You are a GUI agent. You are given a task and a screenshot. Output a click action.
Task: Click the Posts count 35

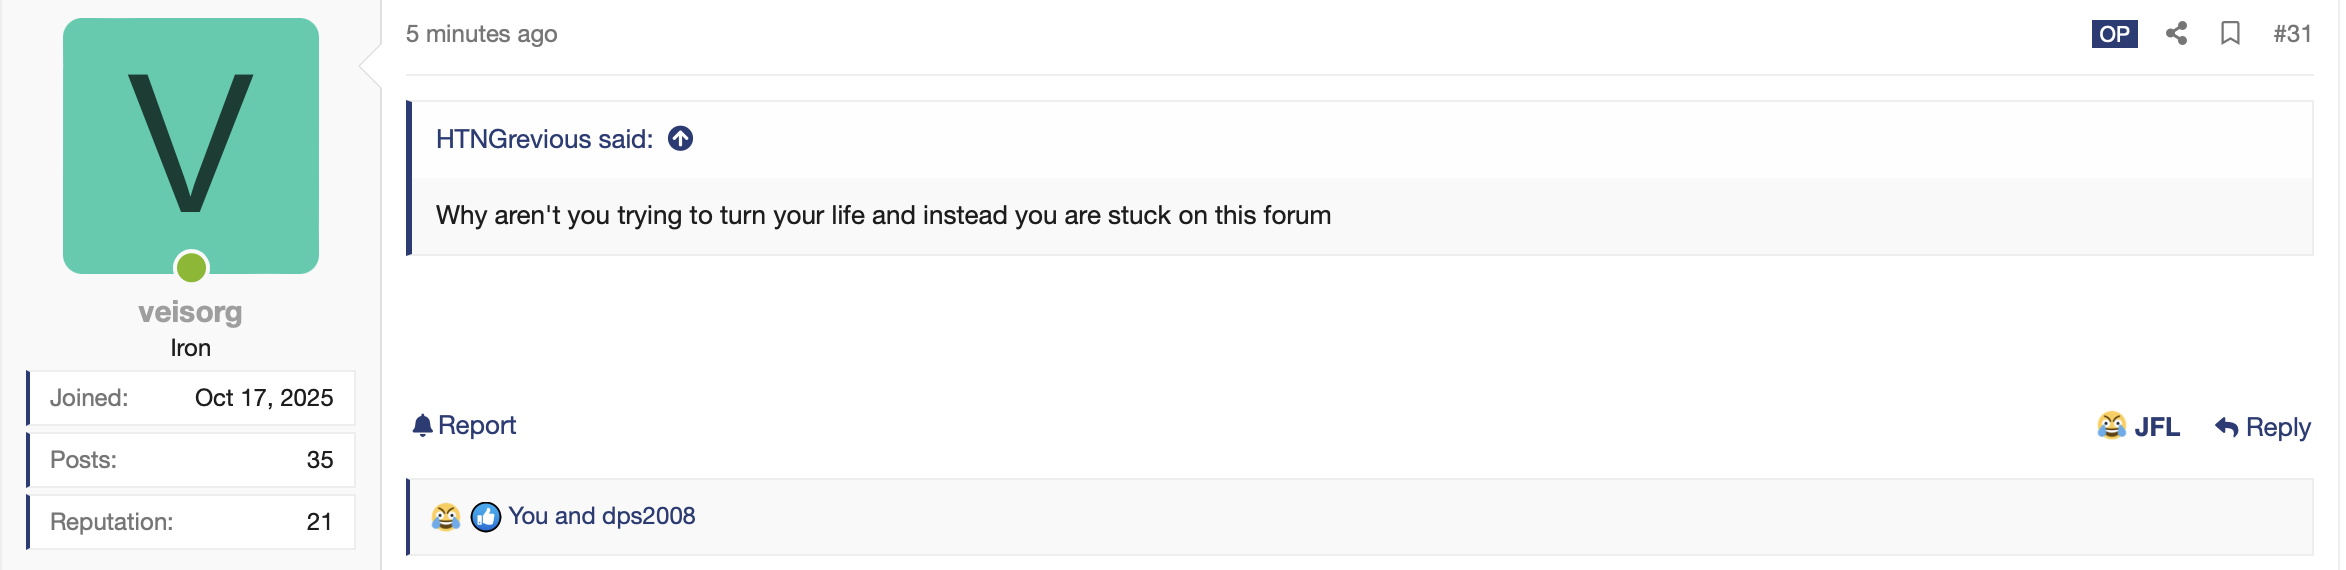[319, 460]
